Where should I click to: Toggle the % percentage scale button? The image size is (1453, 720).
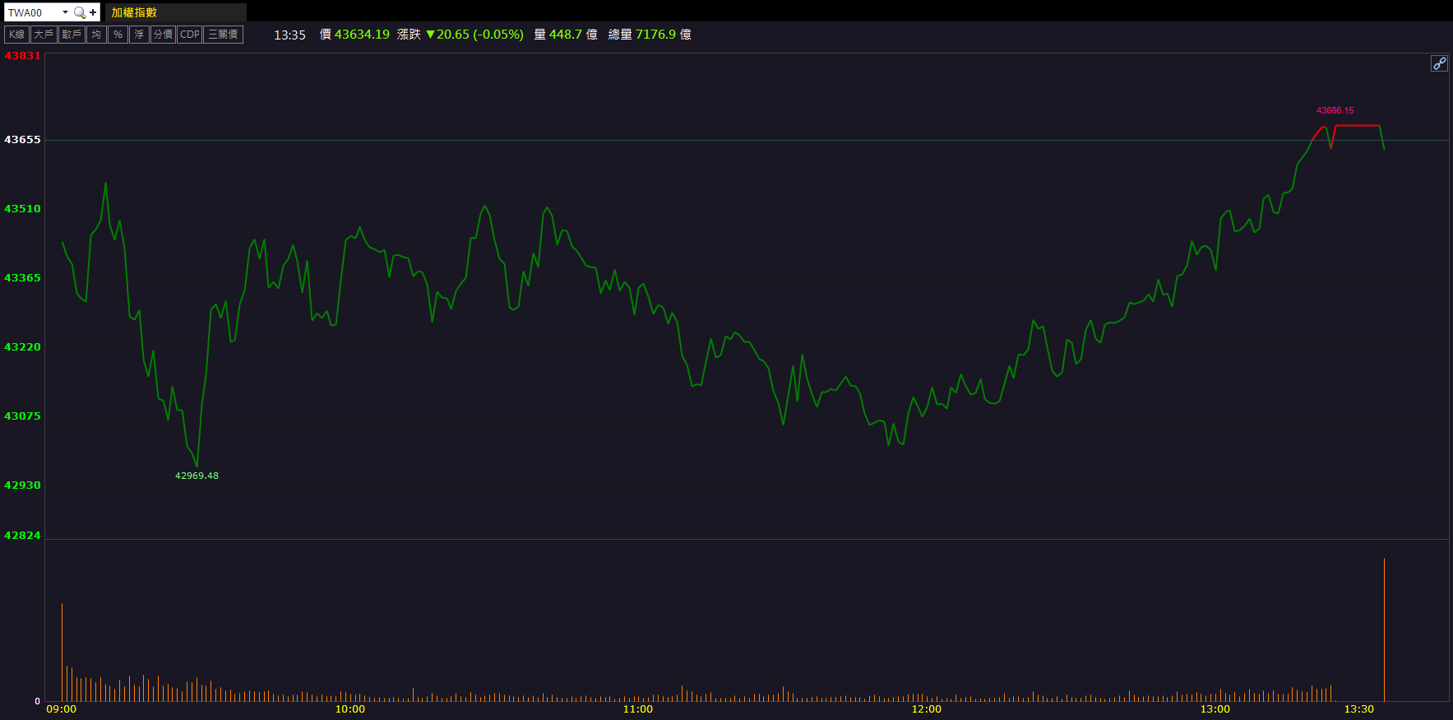point(118,34)
